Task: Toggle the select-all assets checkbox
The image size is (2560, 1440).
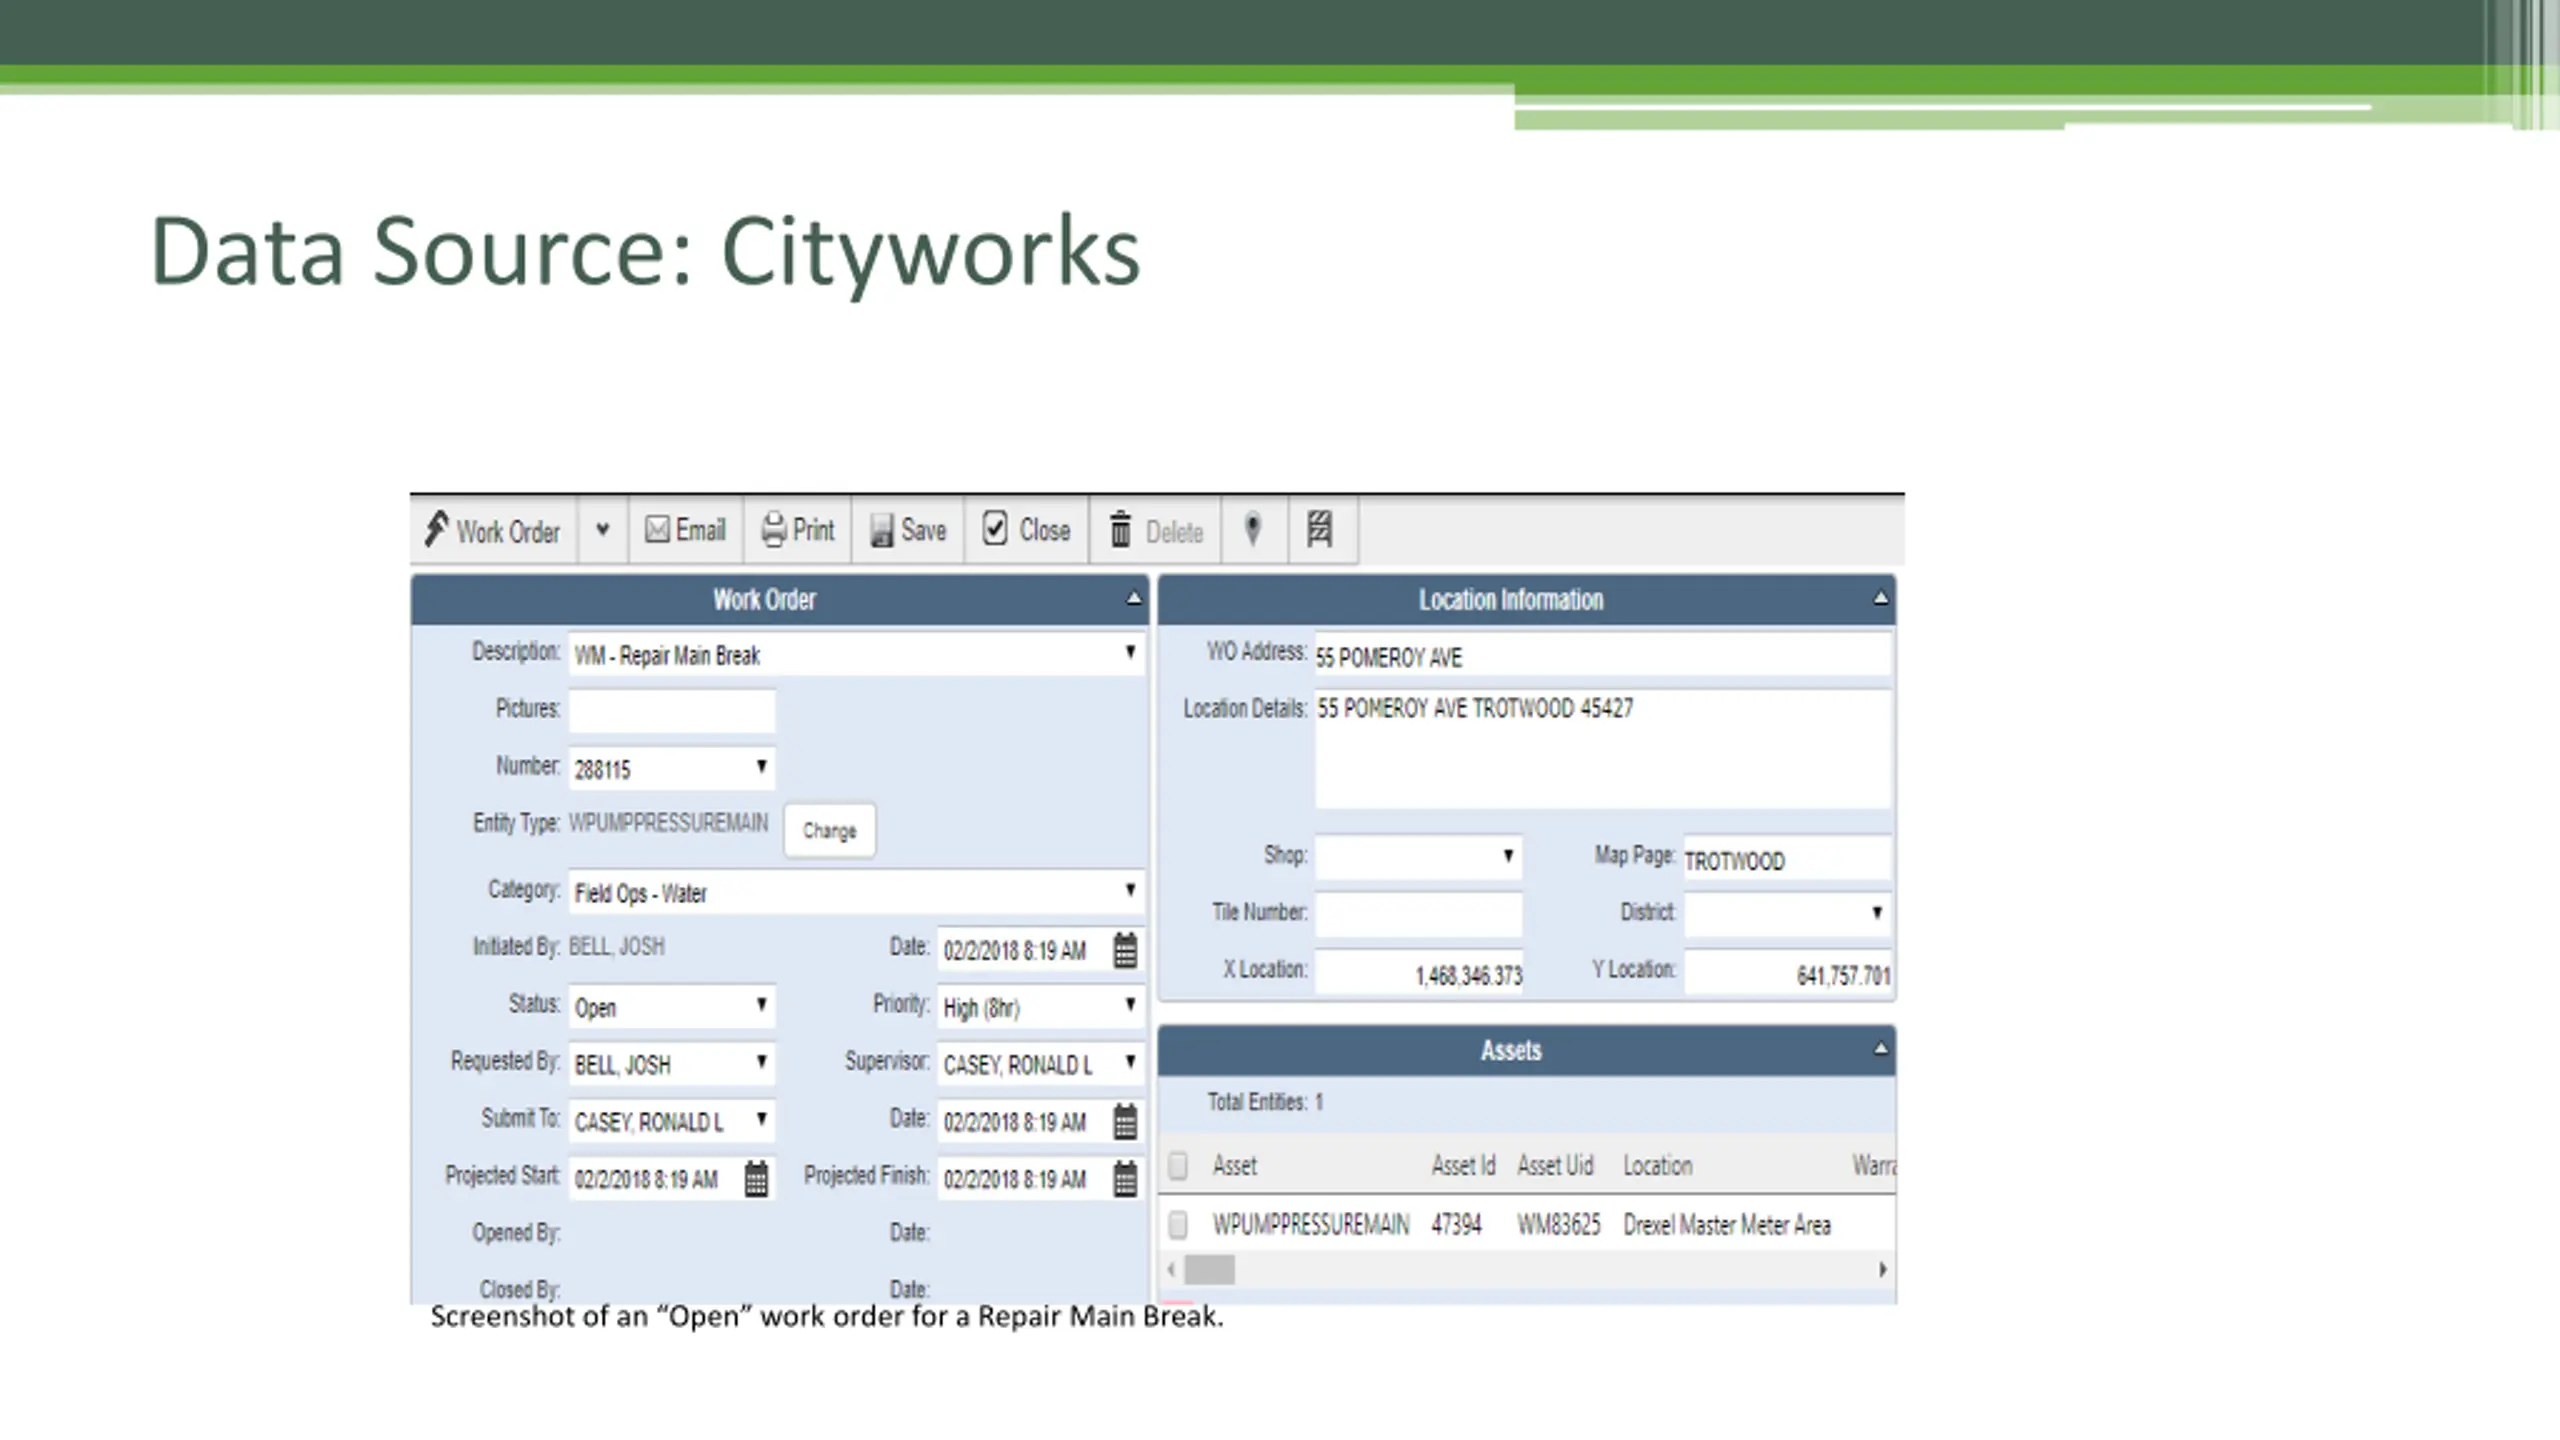Action: pyautogui.click(x=1178, y=1165)
